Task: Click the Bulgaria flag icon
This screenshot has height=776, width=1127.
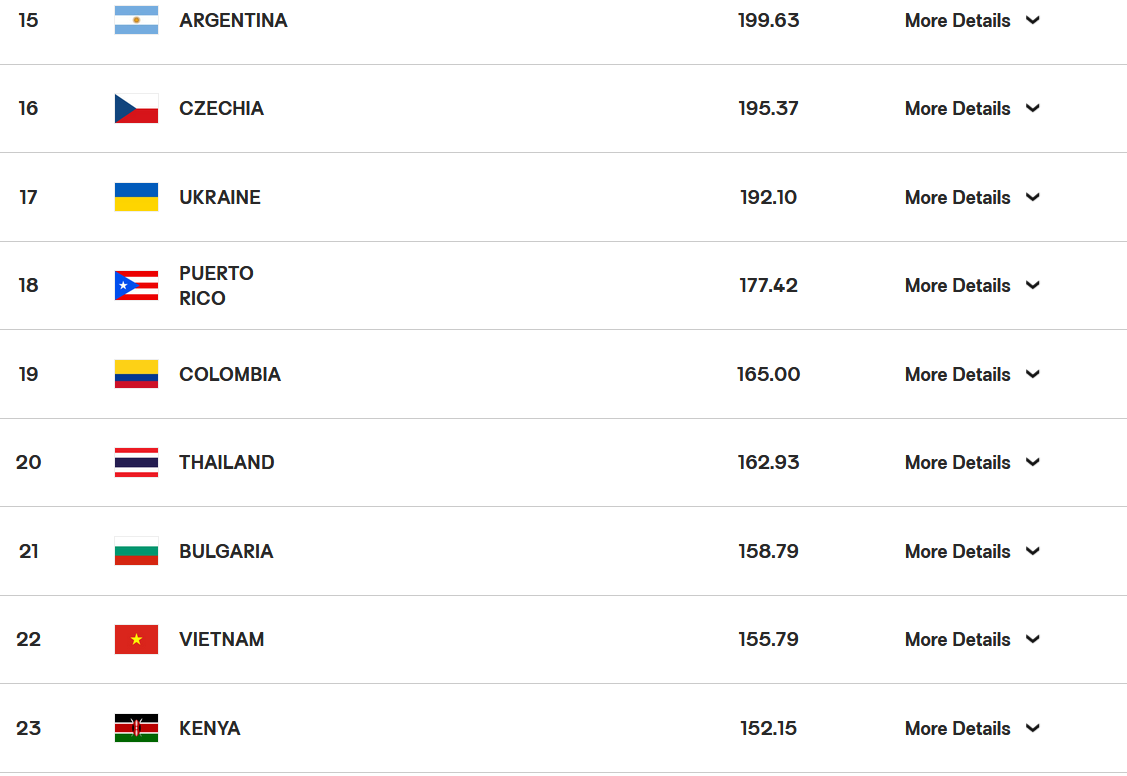Action: pos(137,551)
